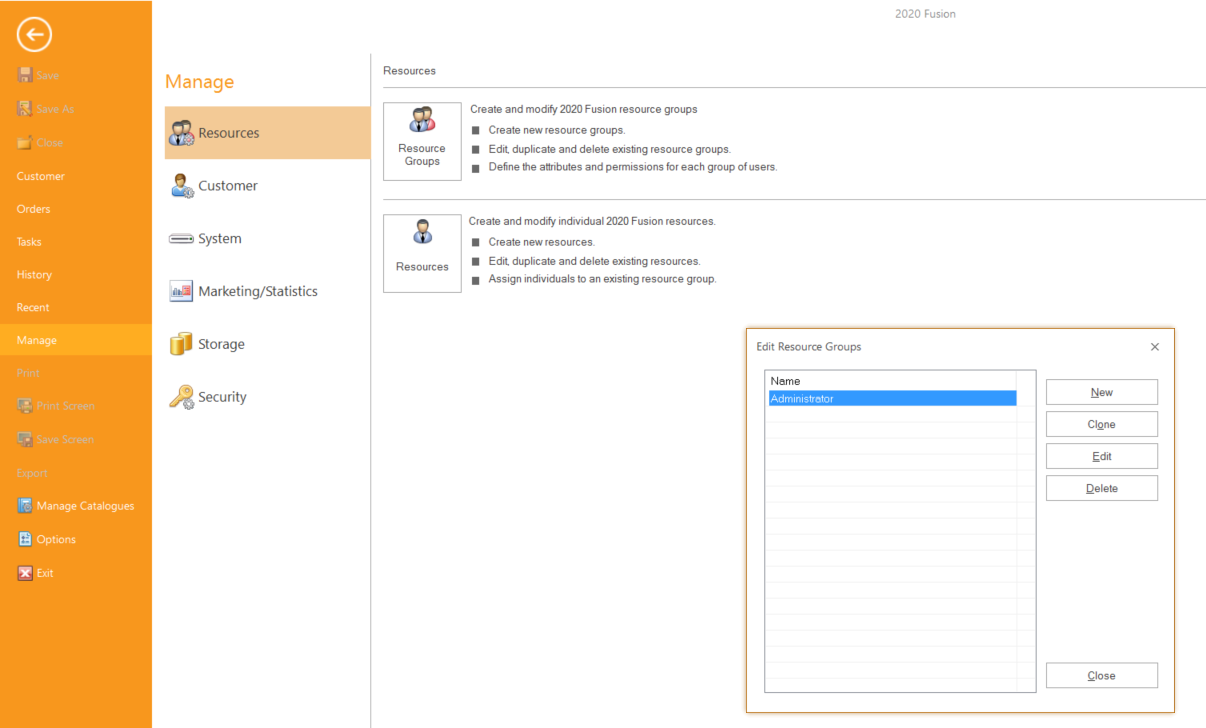Select the Manage sidebar item
Viewport: 1206px width, 728px height.
[76, 340]
